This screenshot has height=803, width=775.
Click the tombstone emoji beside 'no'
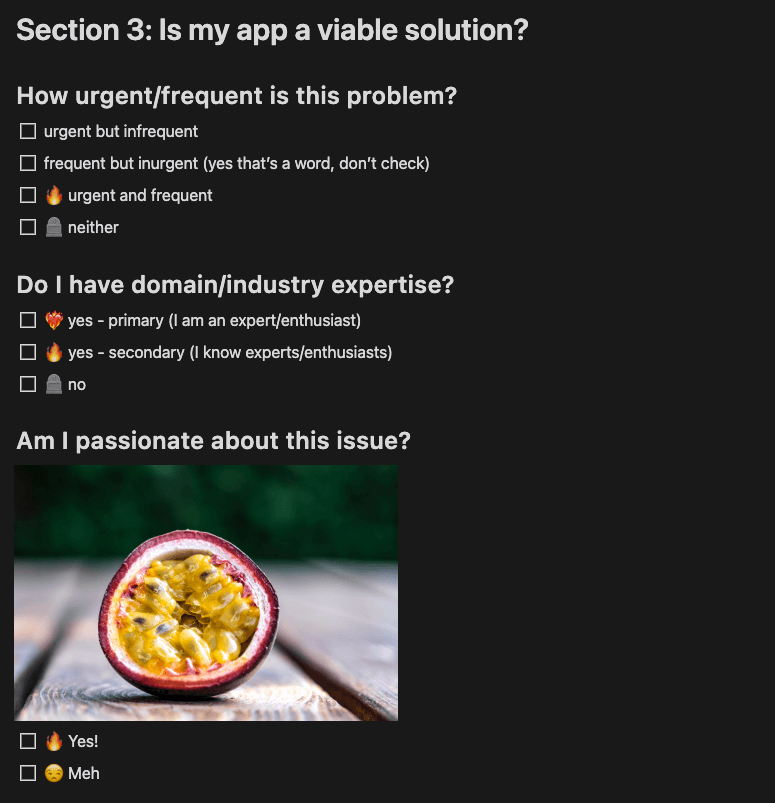click(54, 384)
